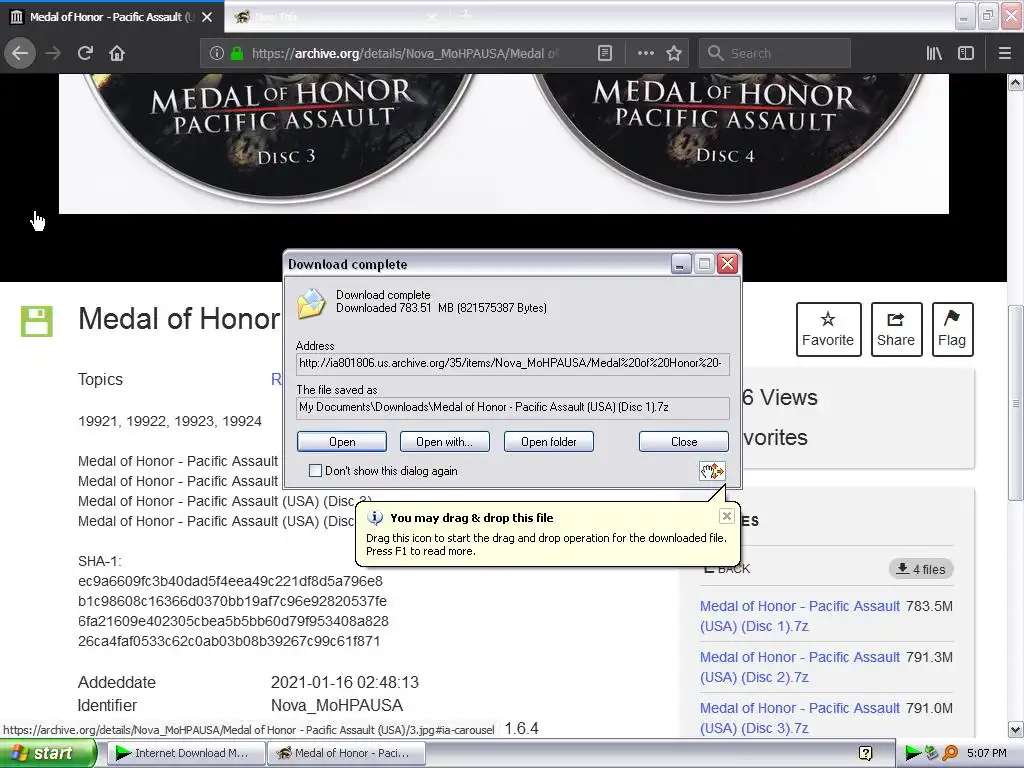Viewport: 1024px width, 768px height.
Task: Open the Disc 2 .7z download link
Action: [x=799, y=667]
